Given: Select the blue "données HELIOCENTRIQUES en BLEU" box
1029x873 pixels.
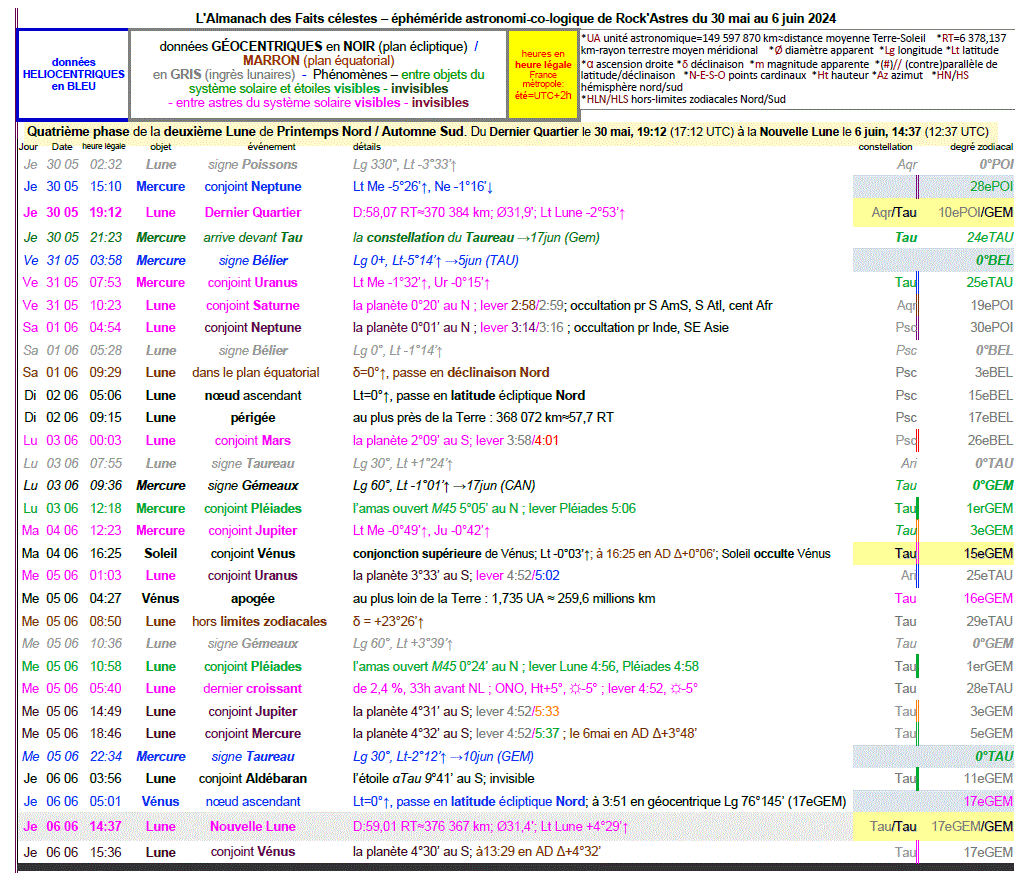Looking at the screenshot, I should [x=74, y=74].
